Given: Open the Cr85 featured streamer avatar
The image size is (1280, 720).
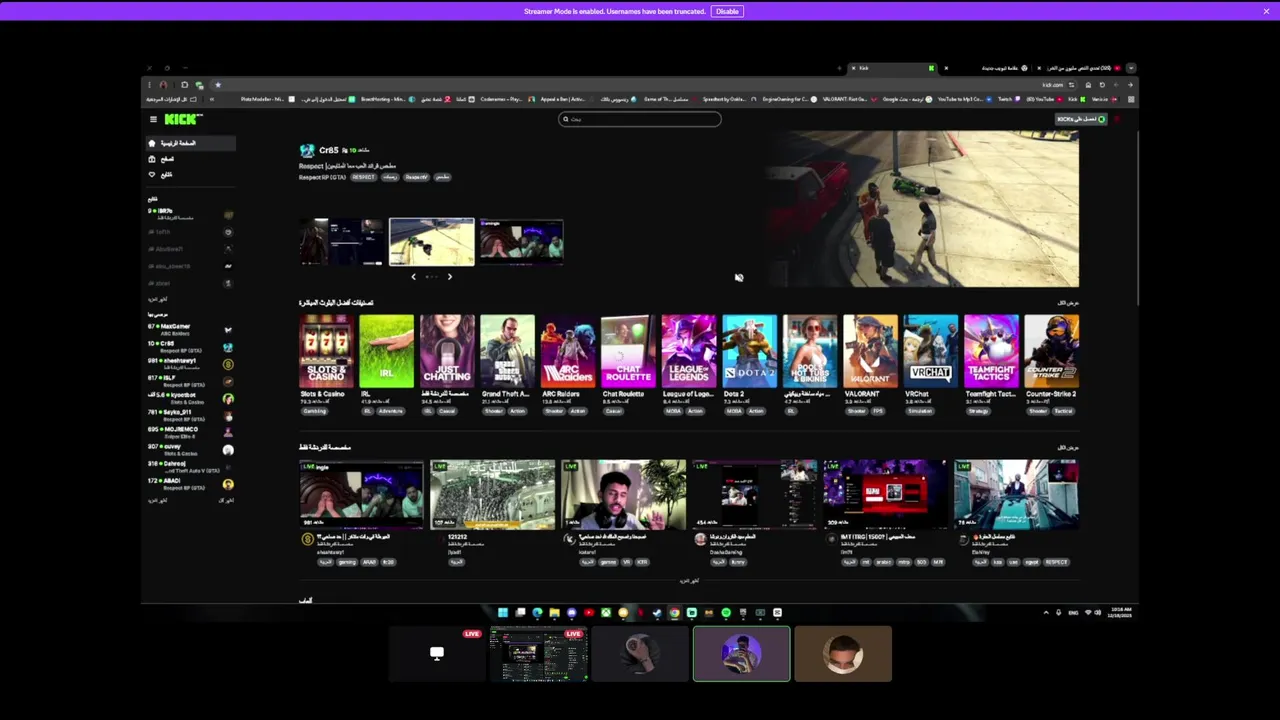Looking at the screenshot, I should (x=307, y=151).
